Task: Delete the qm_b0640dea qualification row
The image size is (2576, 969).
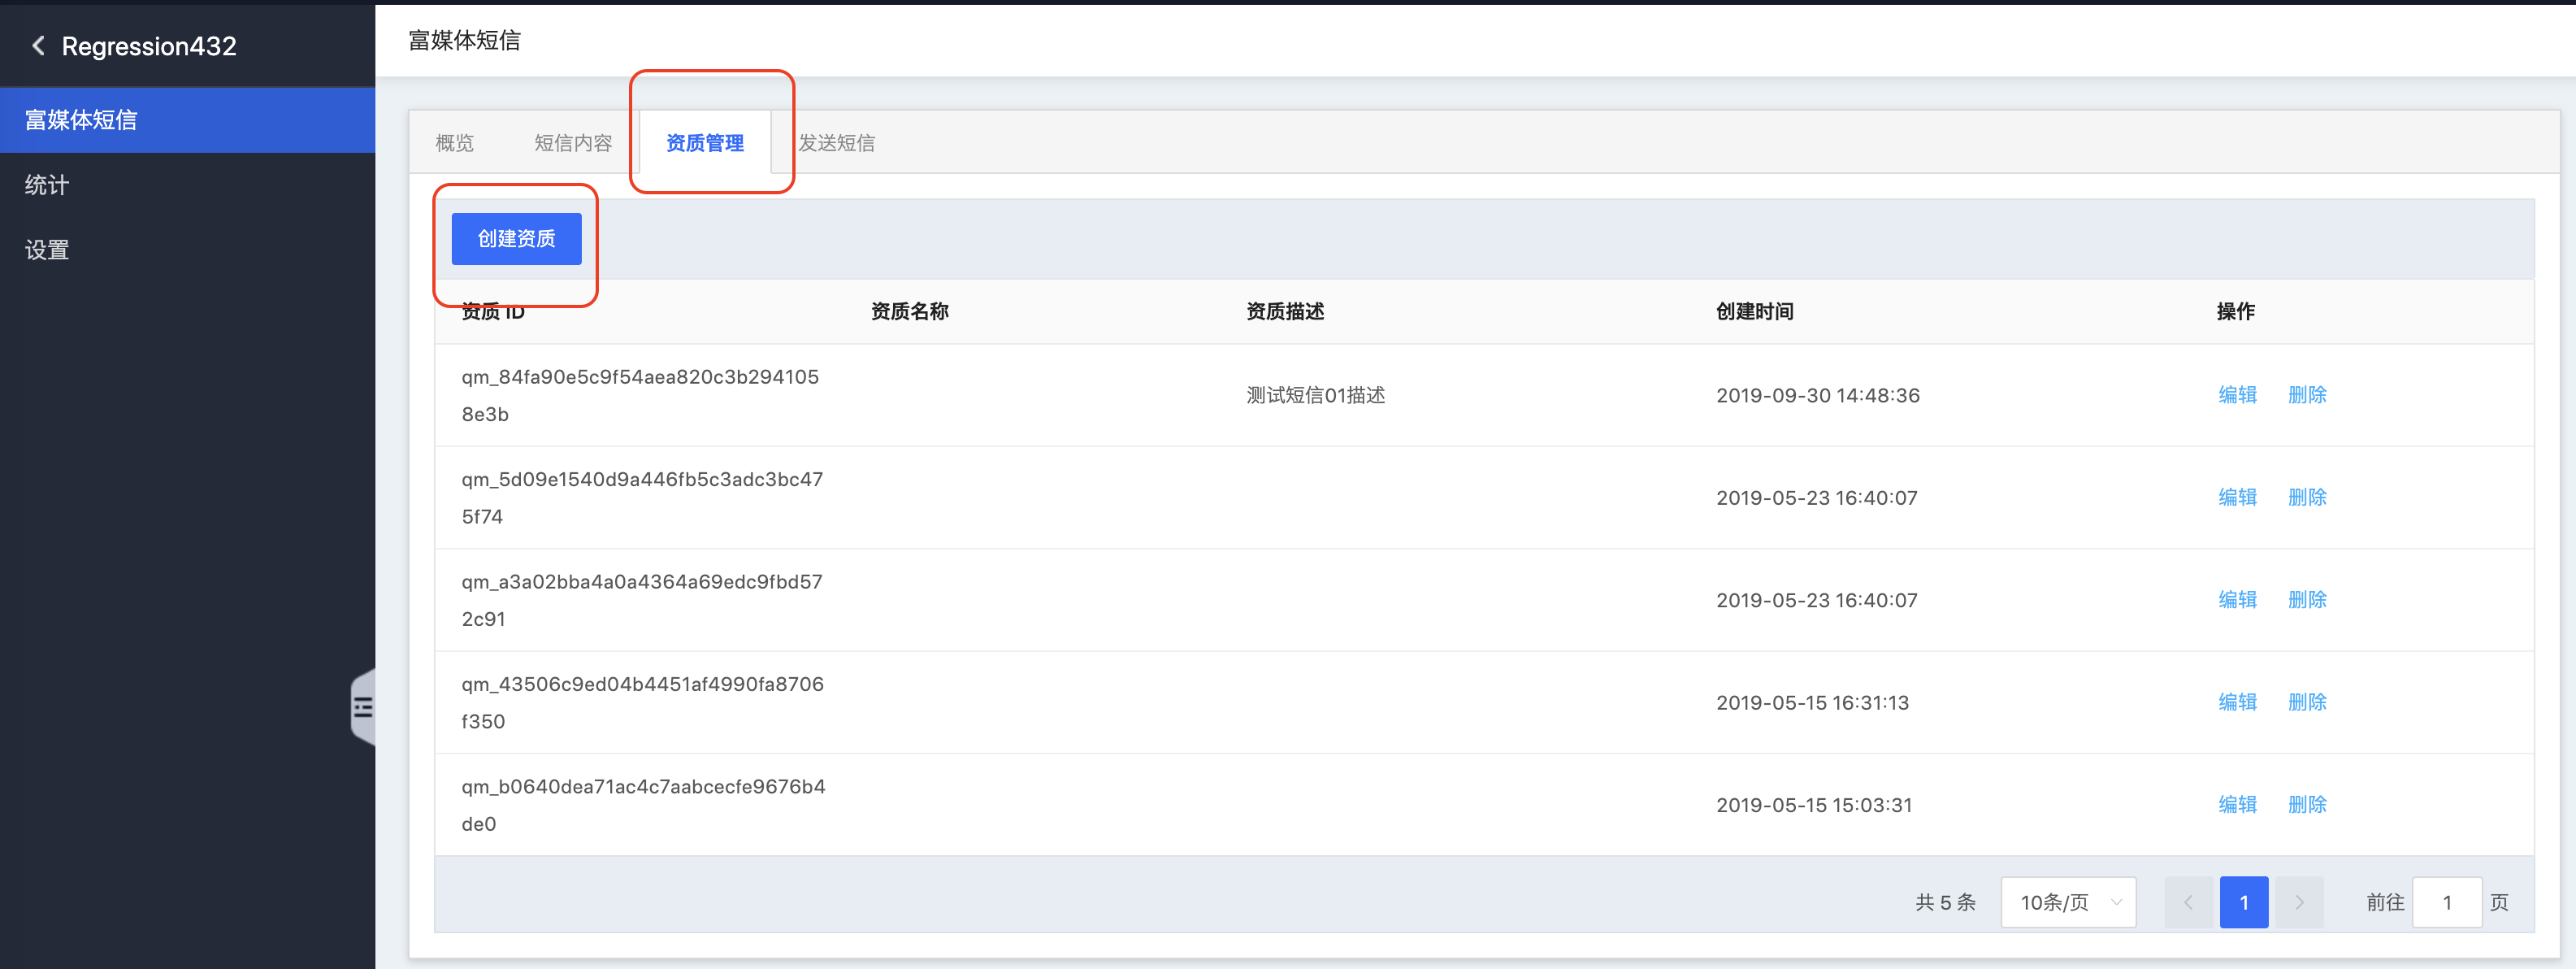Action: (2307, 805)
